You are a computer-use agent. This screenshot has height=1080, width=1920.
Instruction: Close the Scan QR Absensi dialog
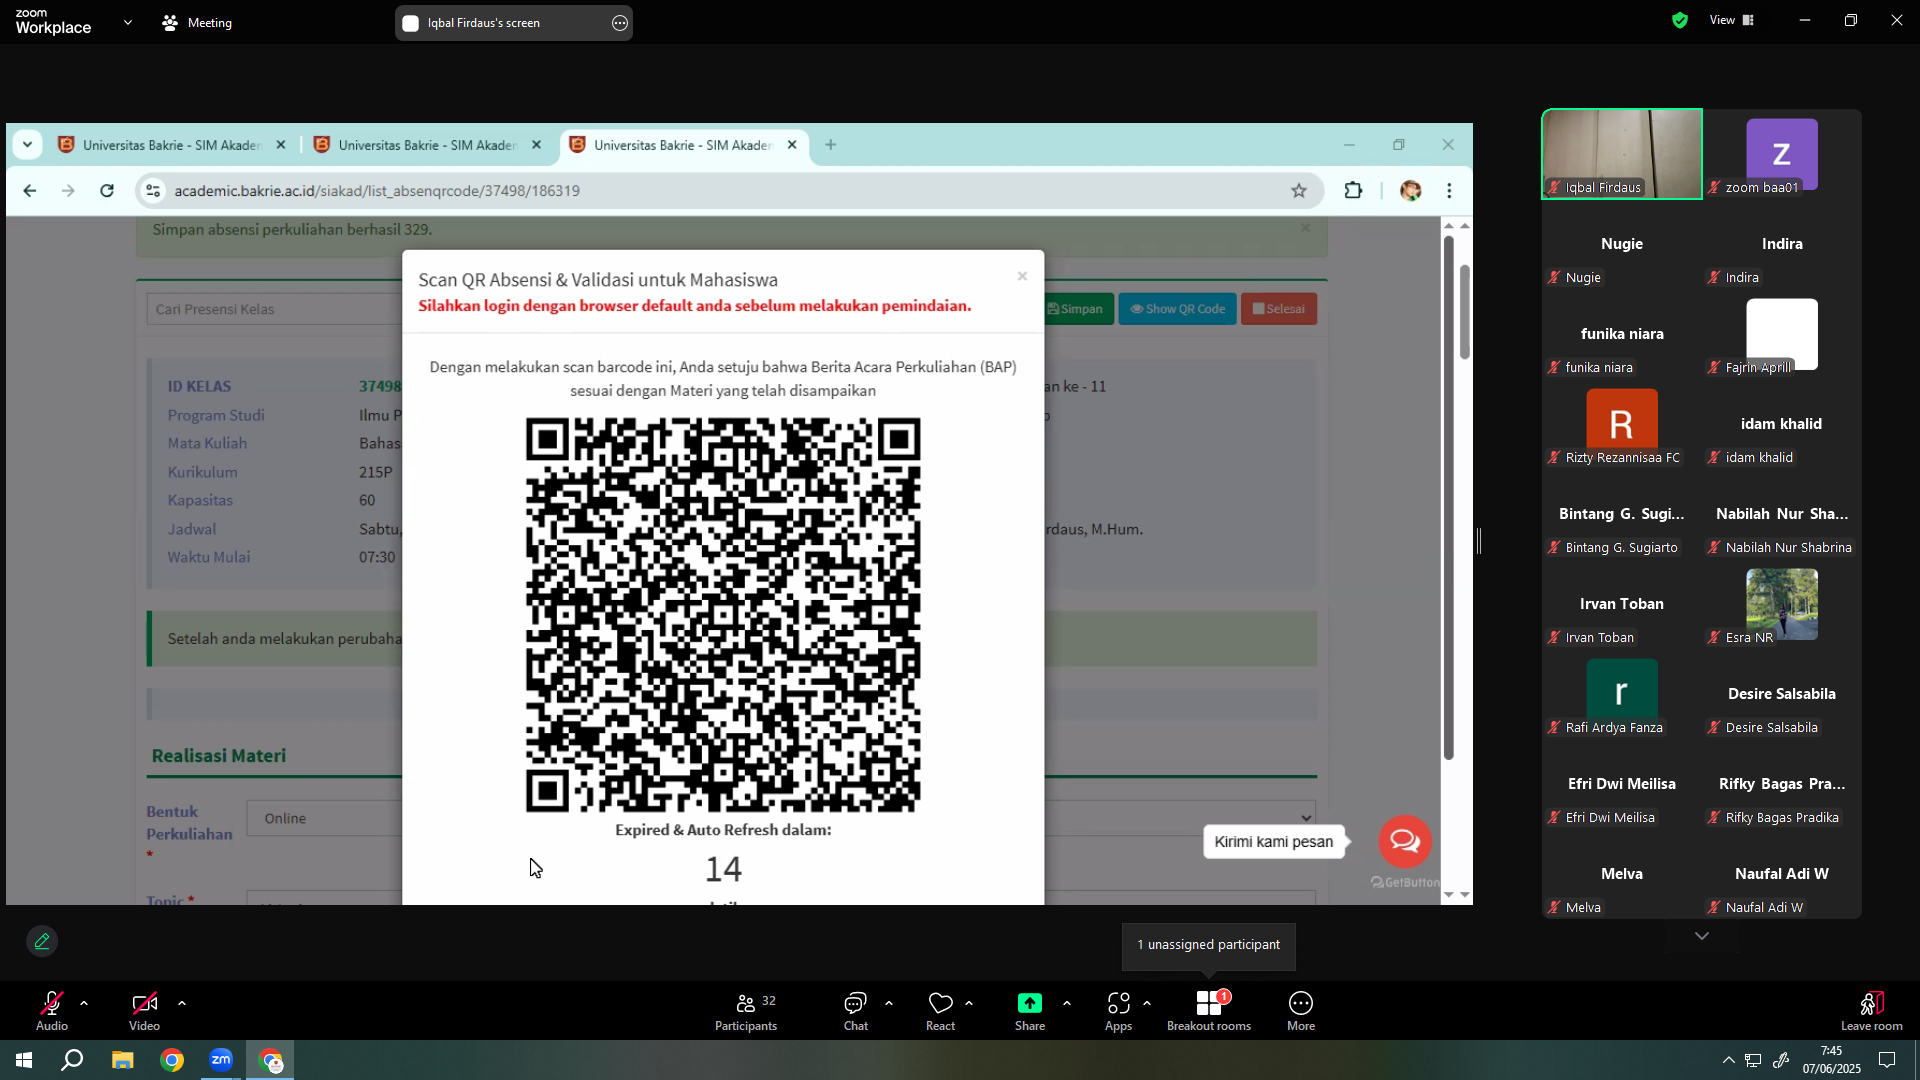pos(1022,277)
